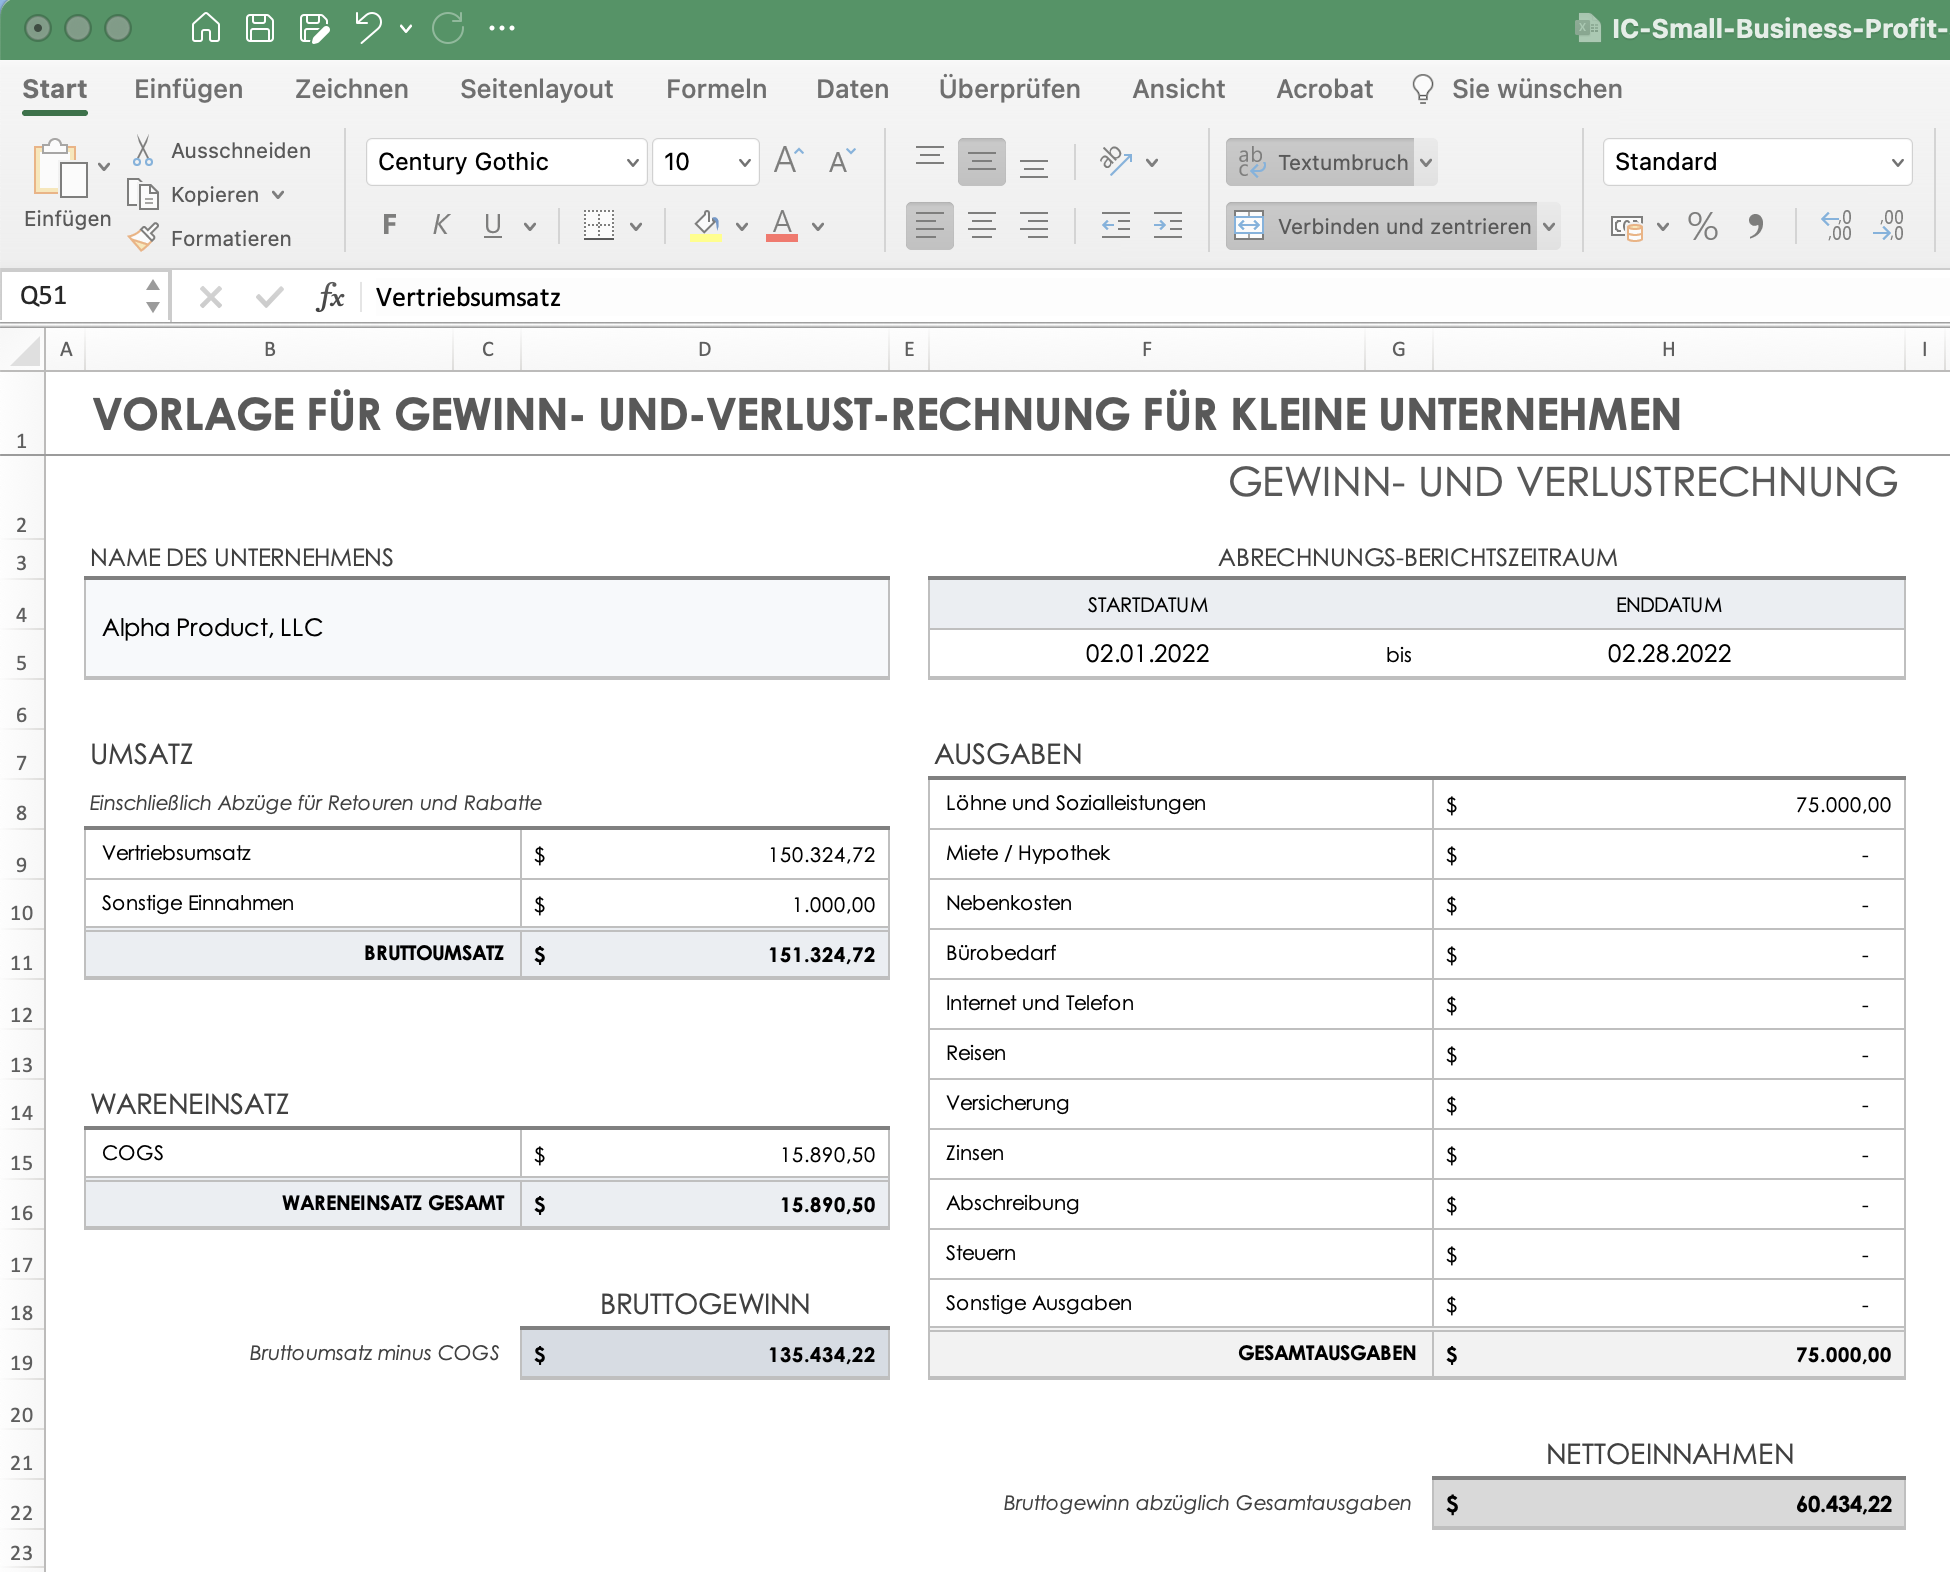Click the text orientation icon
1950x1572 pixels.
click(1115, 161)
